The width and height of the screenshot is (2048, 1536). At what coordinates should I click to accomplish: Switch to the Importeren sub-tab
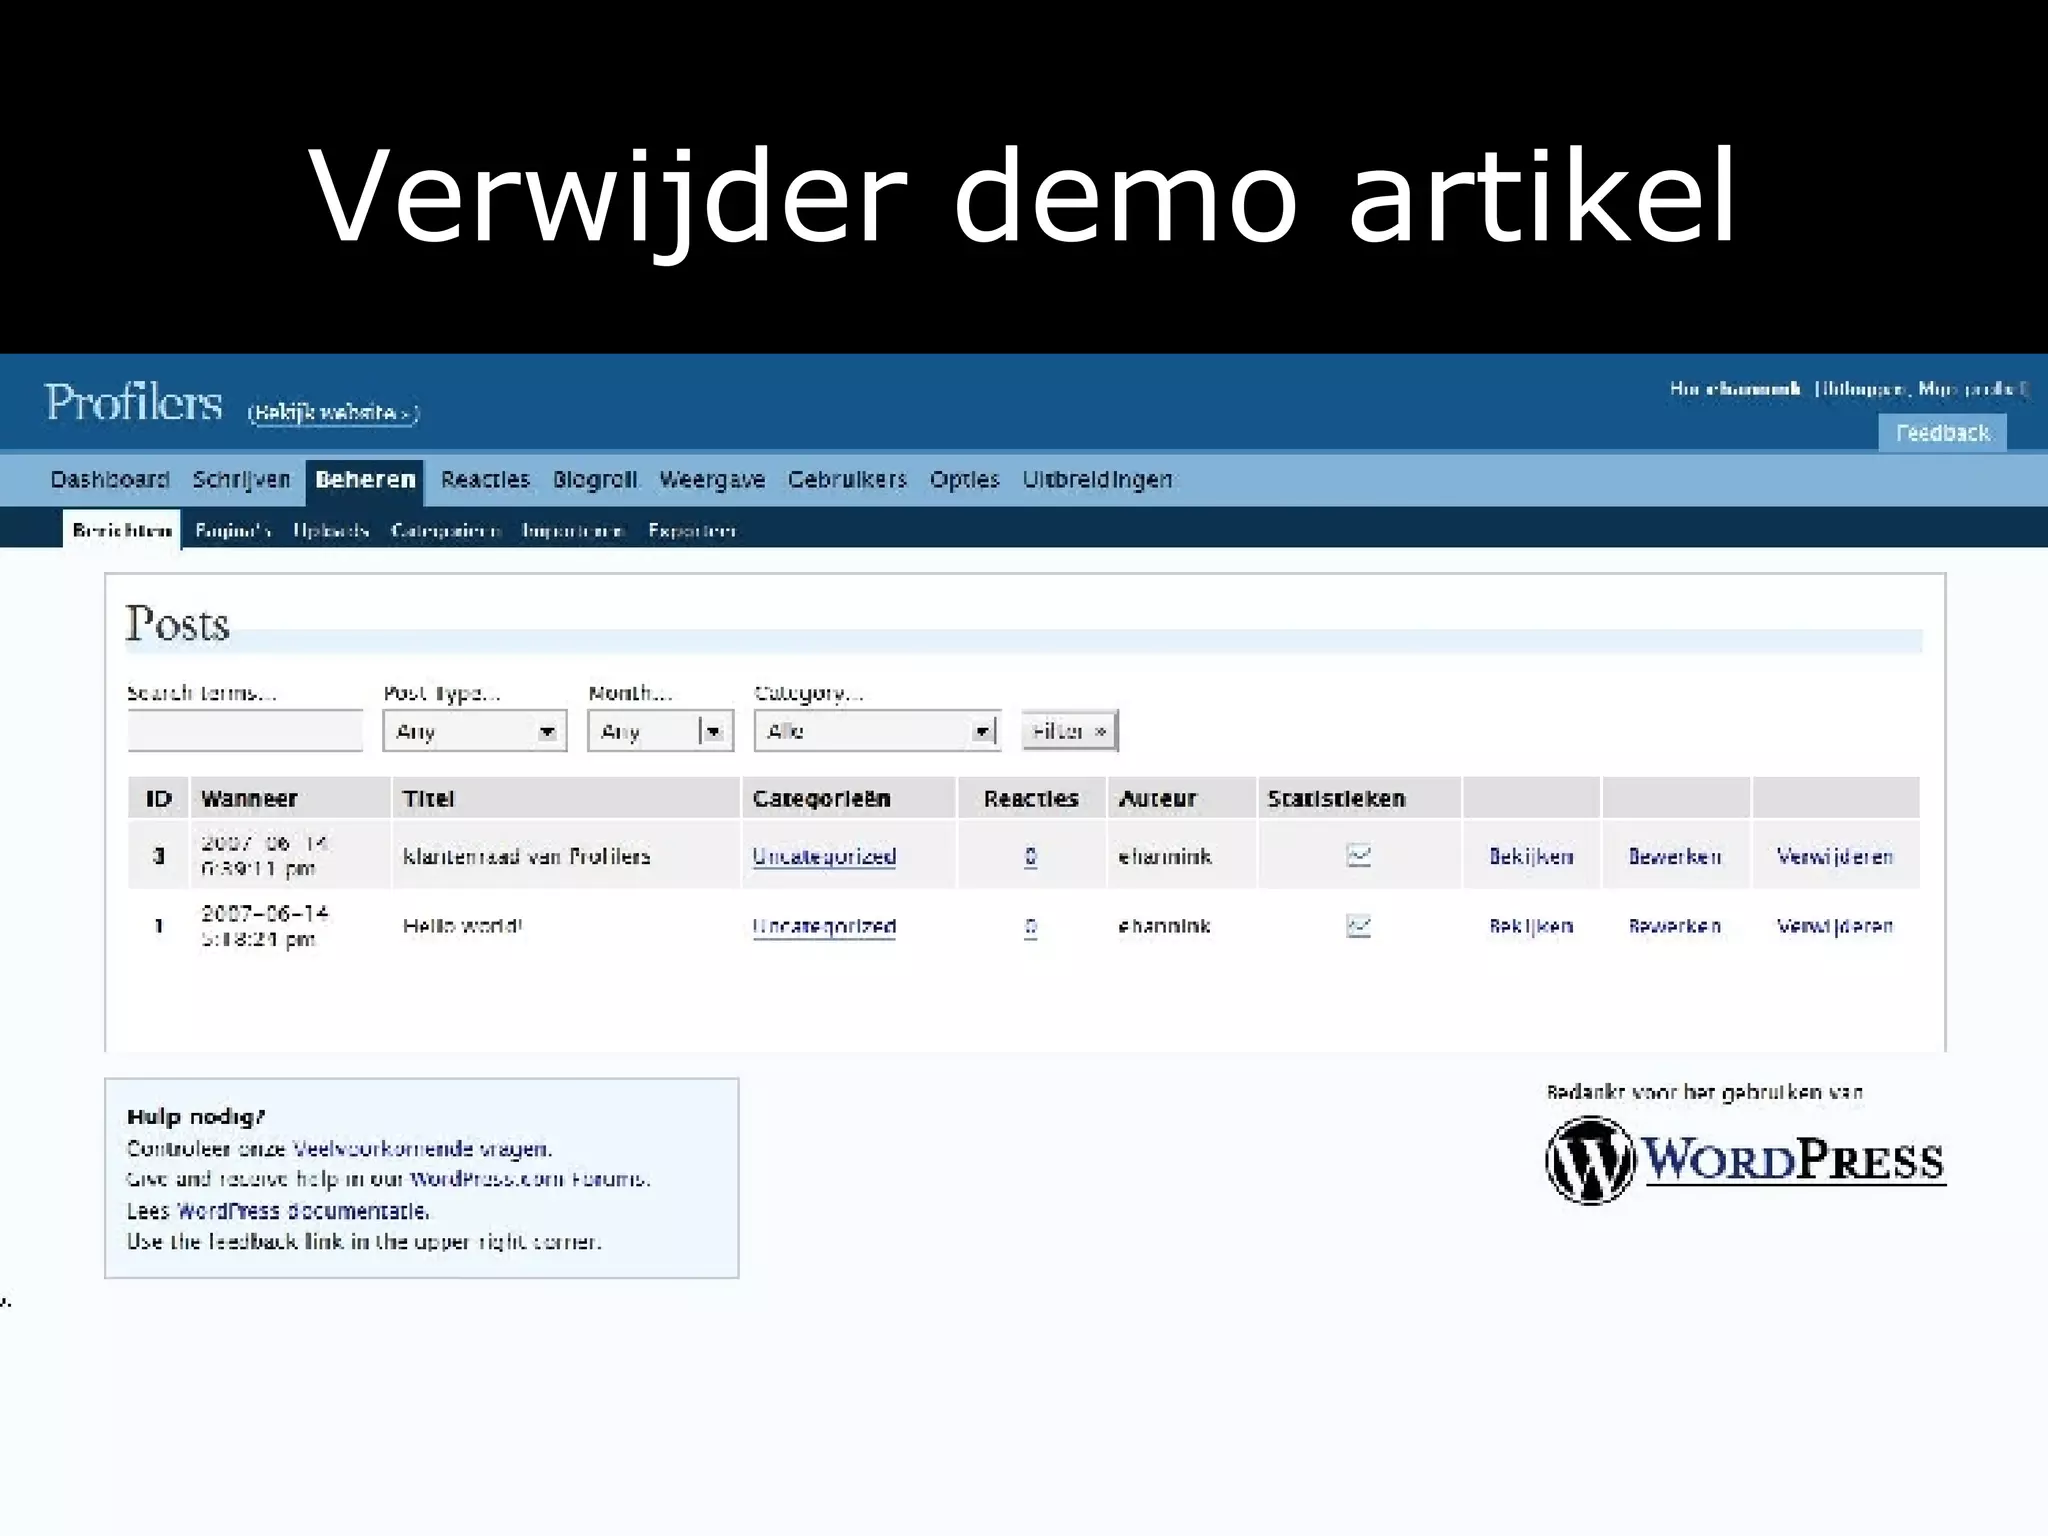tap(573, 530)
